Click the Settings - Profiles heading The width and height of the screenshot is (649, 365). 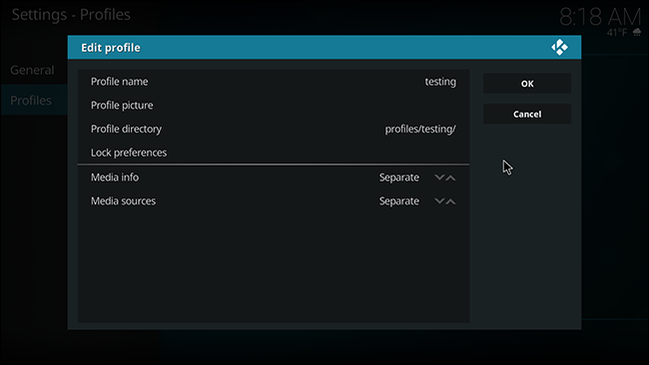pos(71,14)
